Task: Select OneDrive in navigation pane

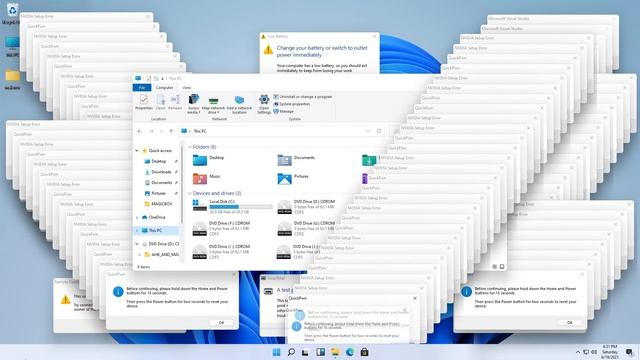Action: click(153, 217)
